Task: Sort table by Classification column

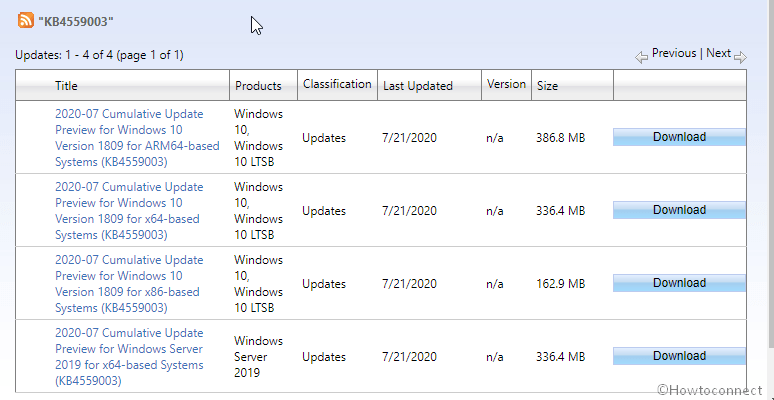Action: pos(337,84)
